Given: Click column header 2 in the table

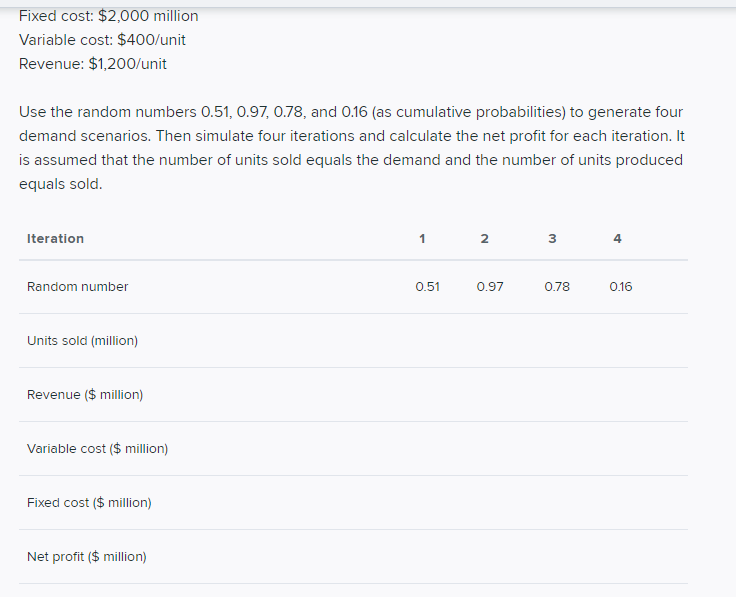Looking at the screenshot, I should click(x=484, y=239).
